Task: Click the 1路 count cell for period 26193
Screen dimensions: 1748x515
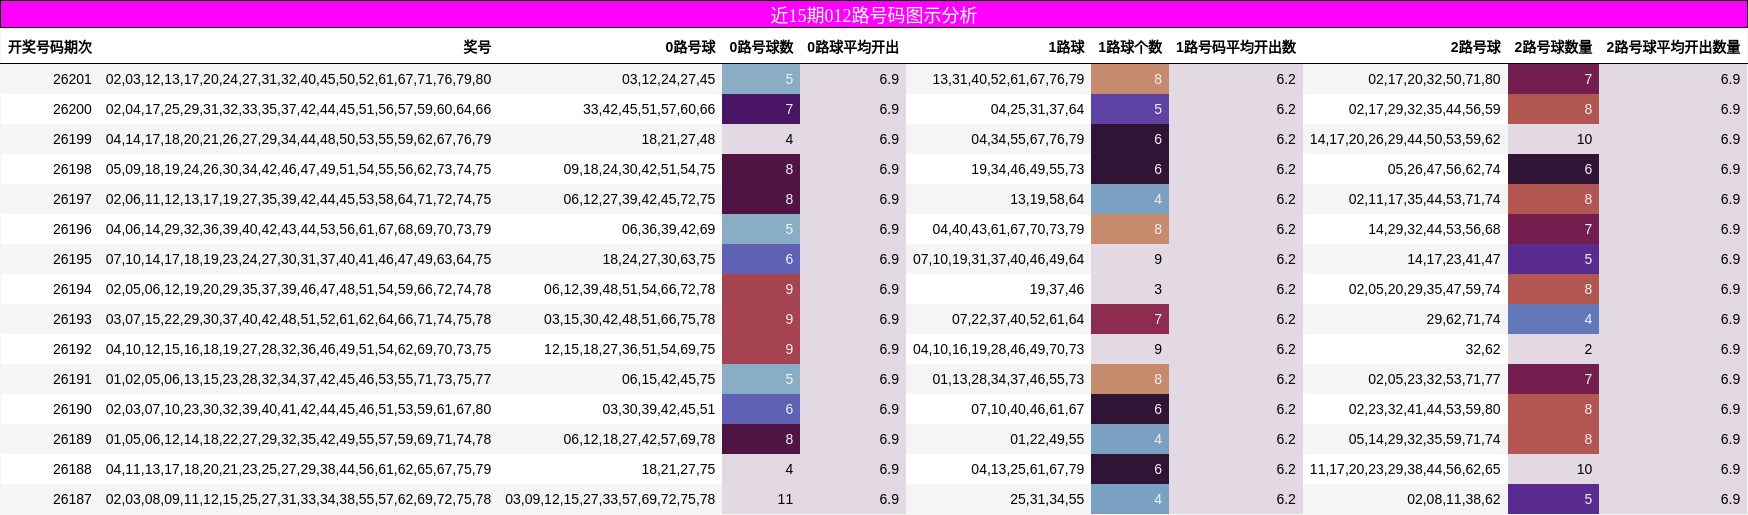Action: [1130, 319]
